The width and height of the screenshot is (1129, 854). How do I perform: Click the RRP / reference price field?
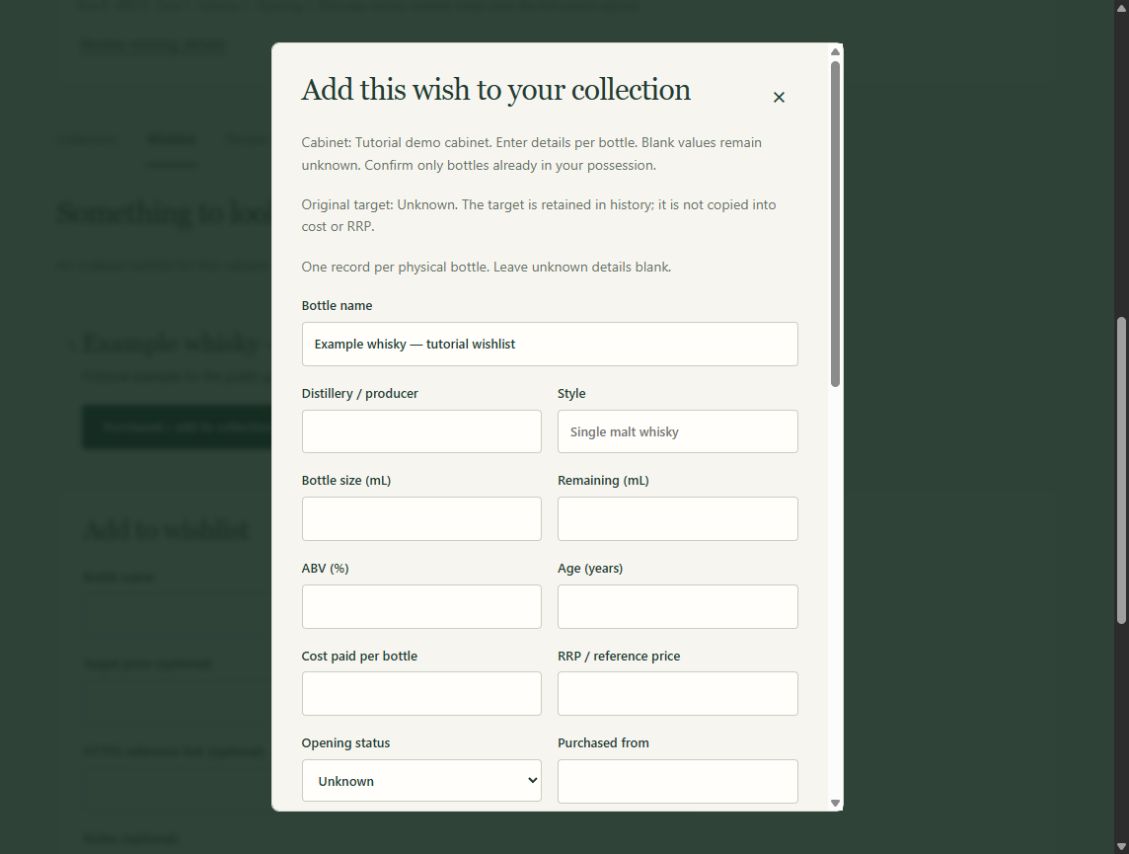677,693
